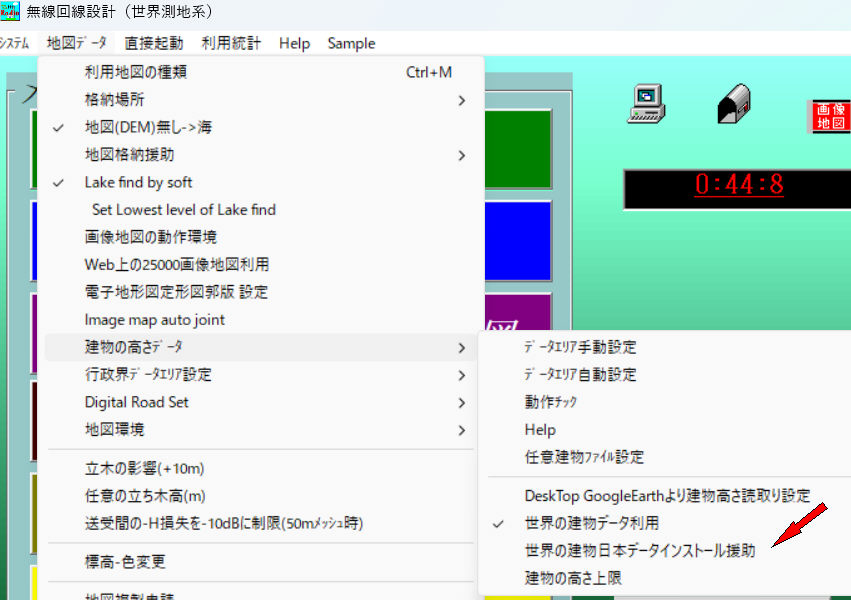Screen dimensions: 851x600
Task: Click the red 画像地図 icon
Action: pyautogui.click(x=830, y=116)
